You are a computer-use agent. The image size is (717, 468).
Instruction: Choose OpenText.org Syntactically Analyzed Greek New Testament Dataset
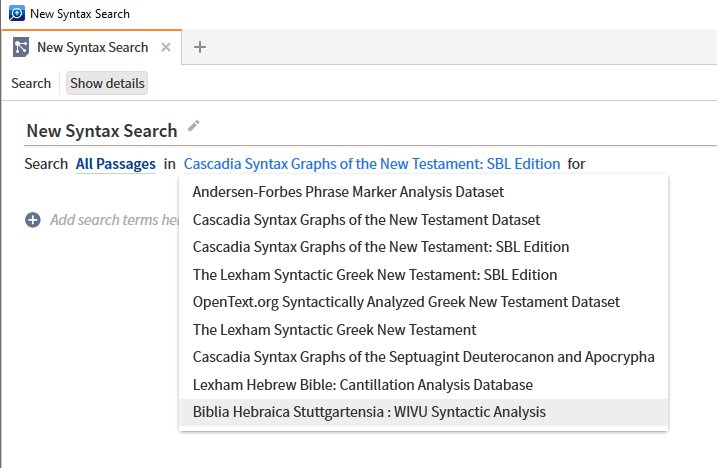(x=423, y=302)
